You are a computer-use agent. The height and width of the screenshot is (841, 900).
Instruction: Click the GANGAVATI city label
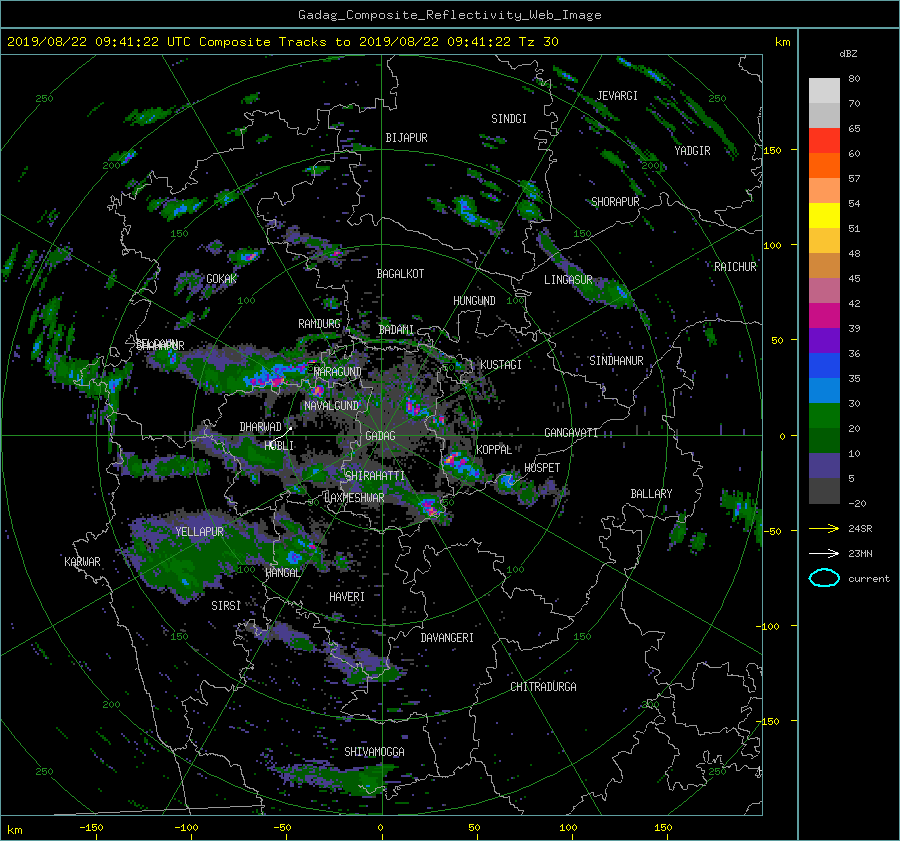point(571,433)
